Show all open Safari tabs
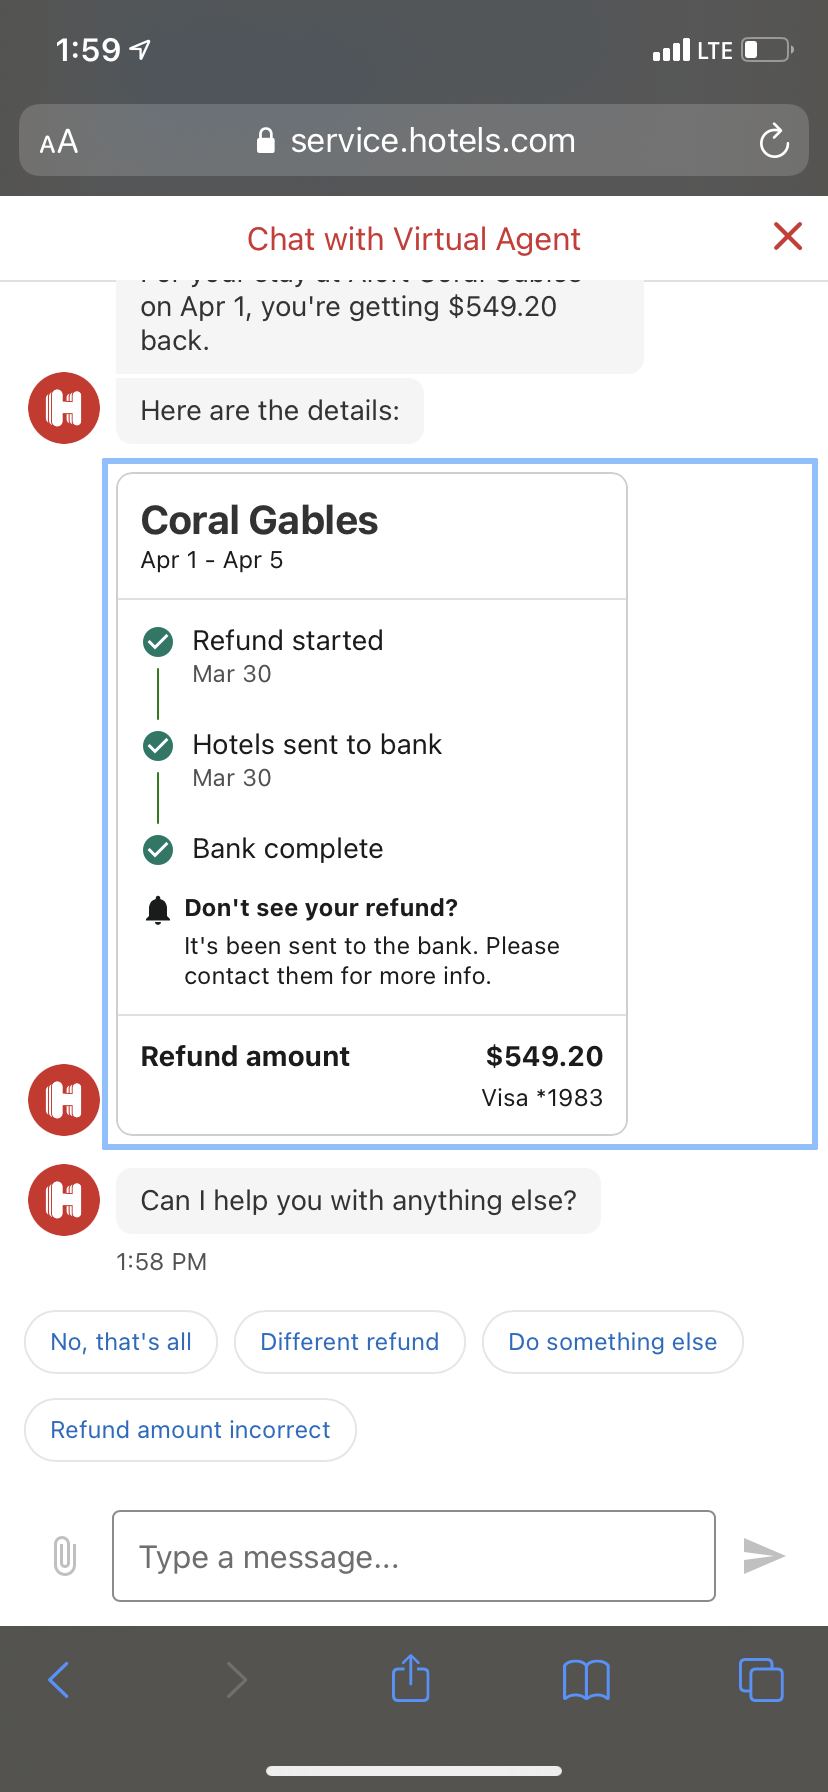Viewport: 828px width, 1792px height. pyautogui.click(x=761, y=1680)
